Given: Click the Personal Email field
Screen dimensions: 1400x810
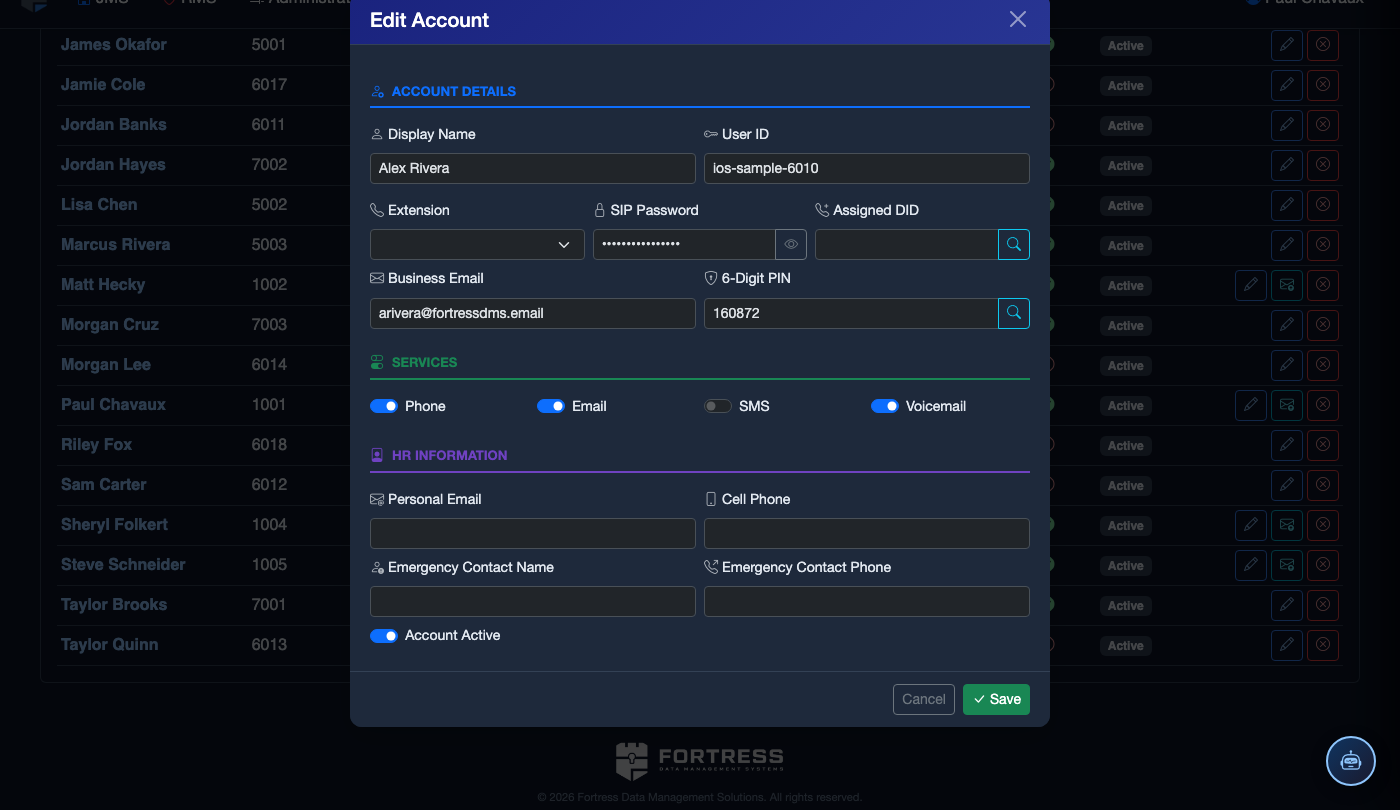Looking at the screenshot, I should pos(533,533).
